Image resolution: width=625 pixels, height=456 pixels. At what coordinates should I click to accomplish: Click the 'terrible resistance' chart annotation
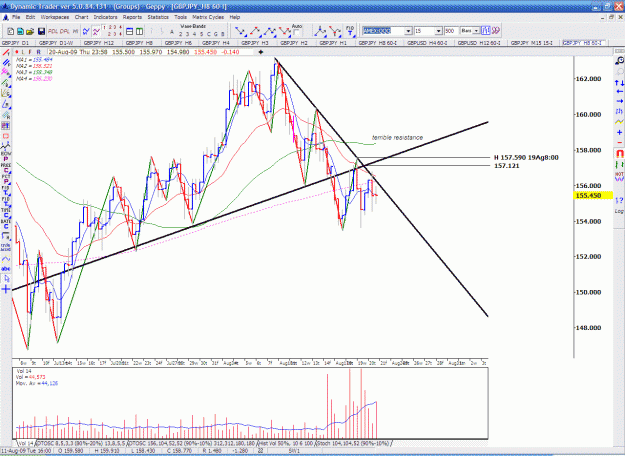397,138
